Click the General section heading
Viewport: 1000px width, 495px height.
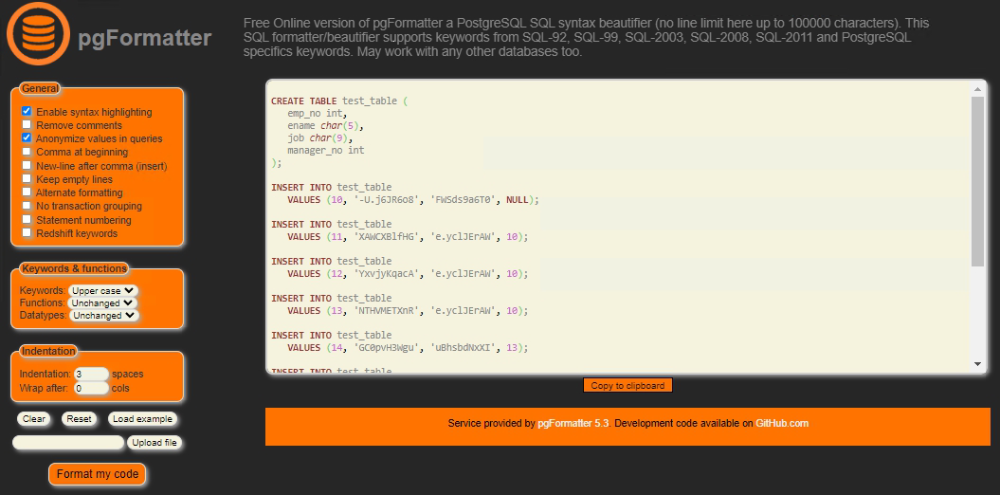[40, 89]
